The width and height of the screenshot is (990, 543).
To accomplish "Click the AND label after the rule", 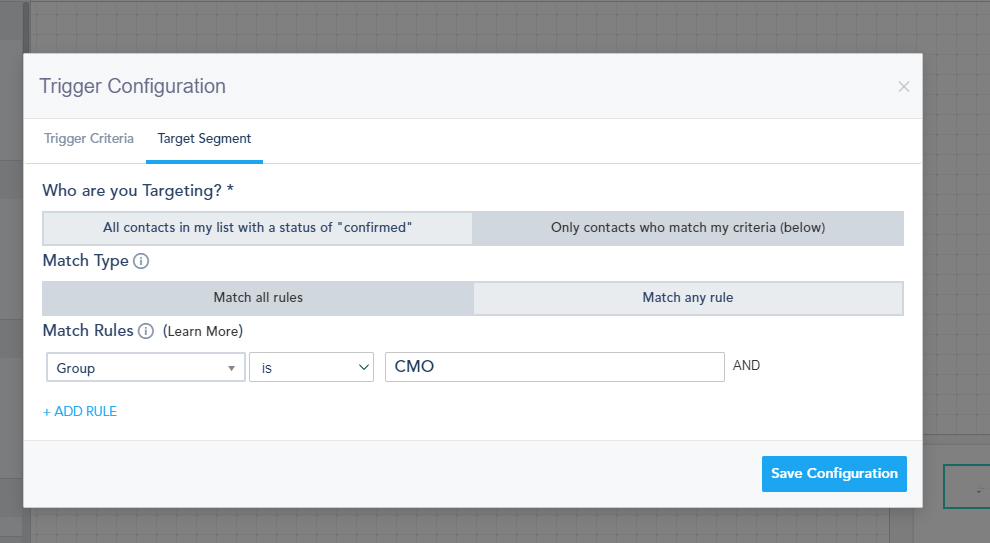I will pyautogui.click(x=746, y=366).
